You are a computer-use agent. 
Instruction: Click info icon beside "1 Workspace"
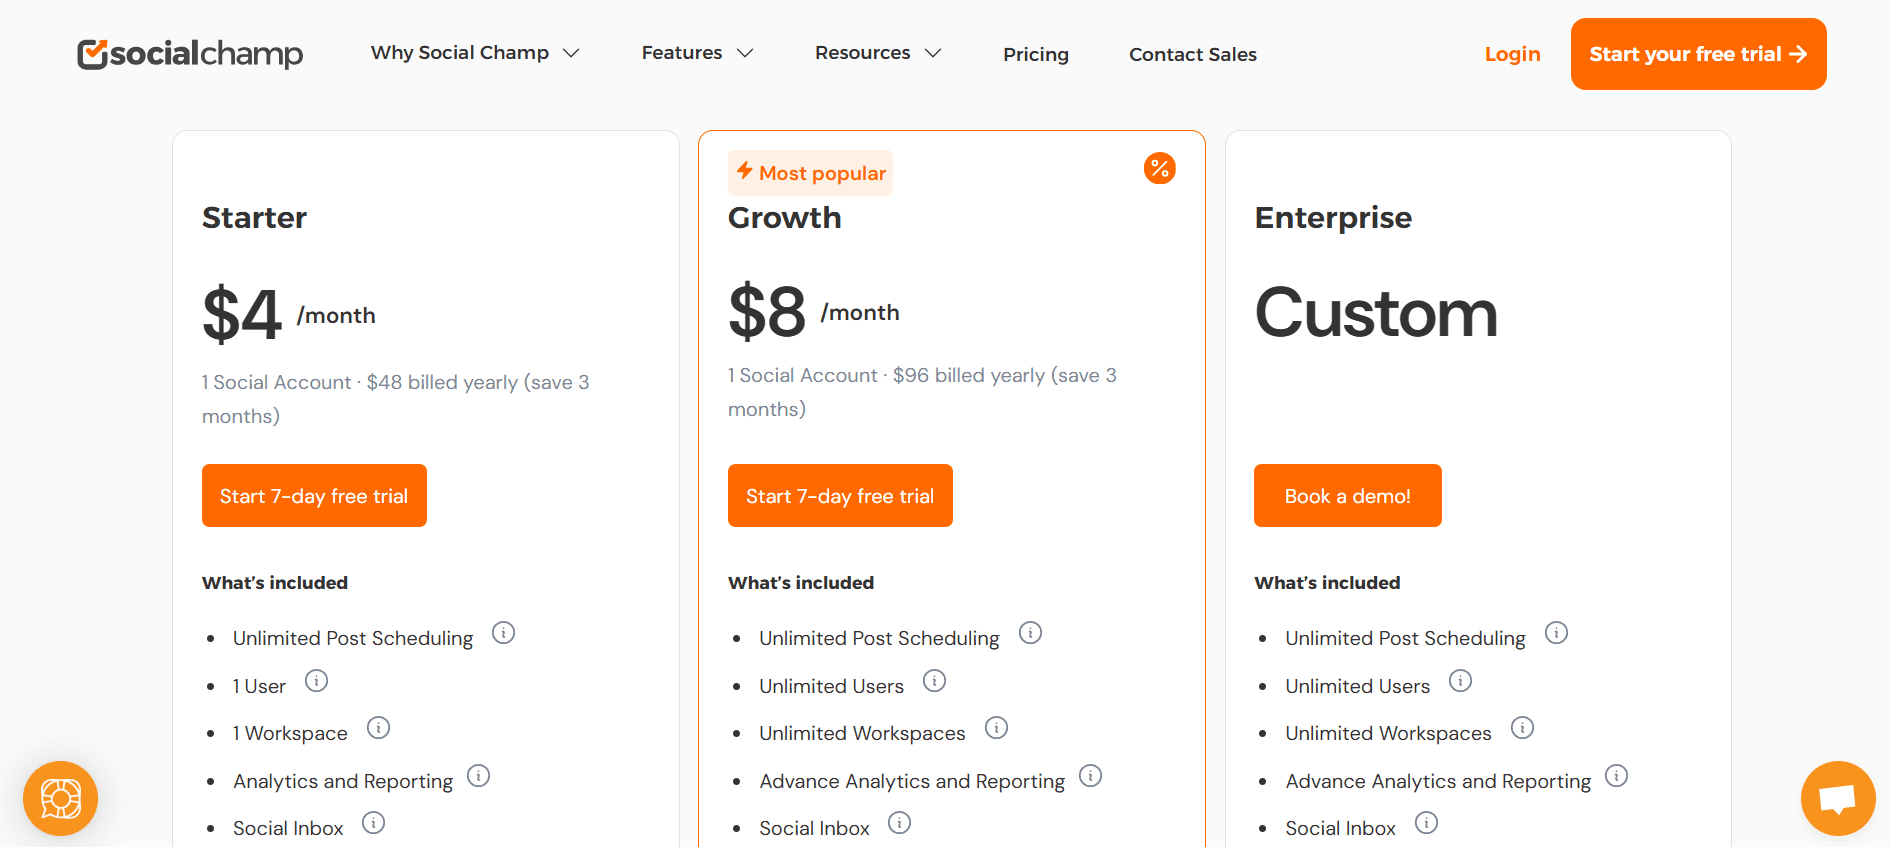point(379,728)
